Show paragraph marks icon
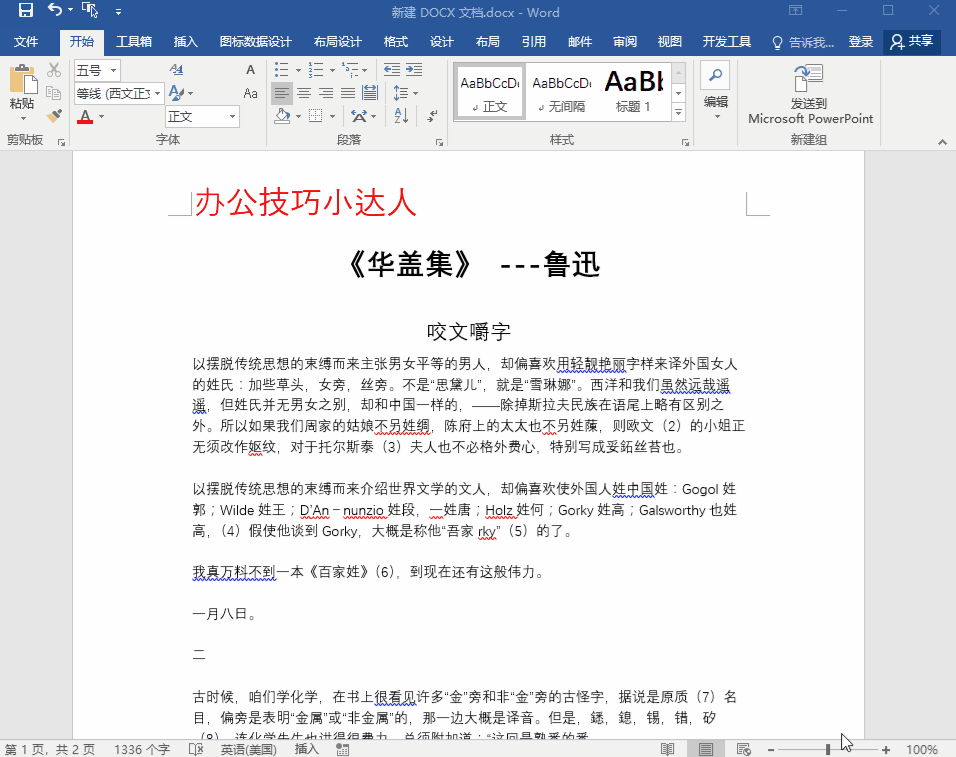This screenshot has height=757, width=956. click(432, 116)
